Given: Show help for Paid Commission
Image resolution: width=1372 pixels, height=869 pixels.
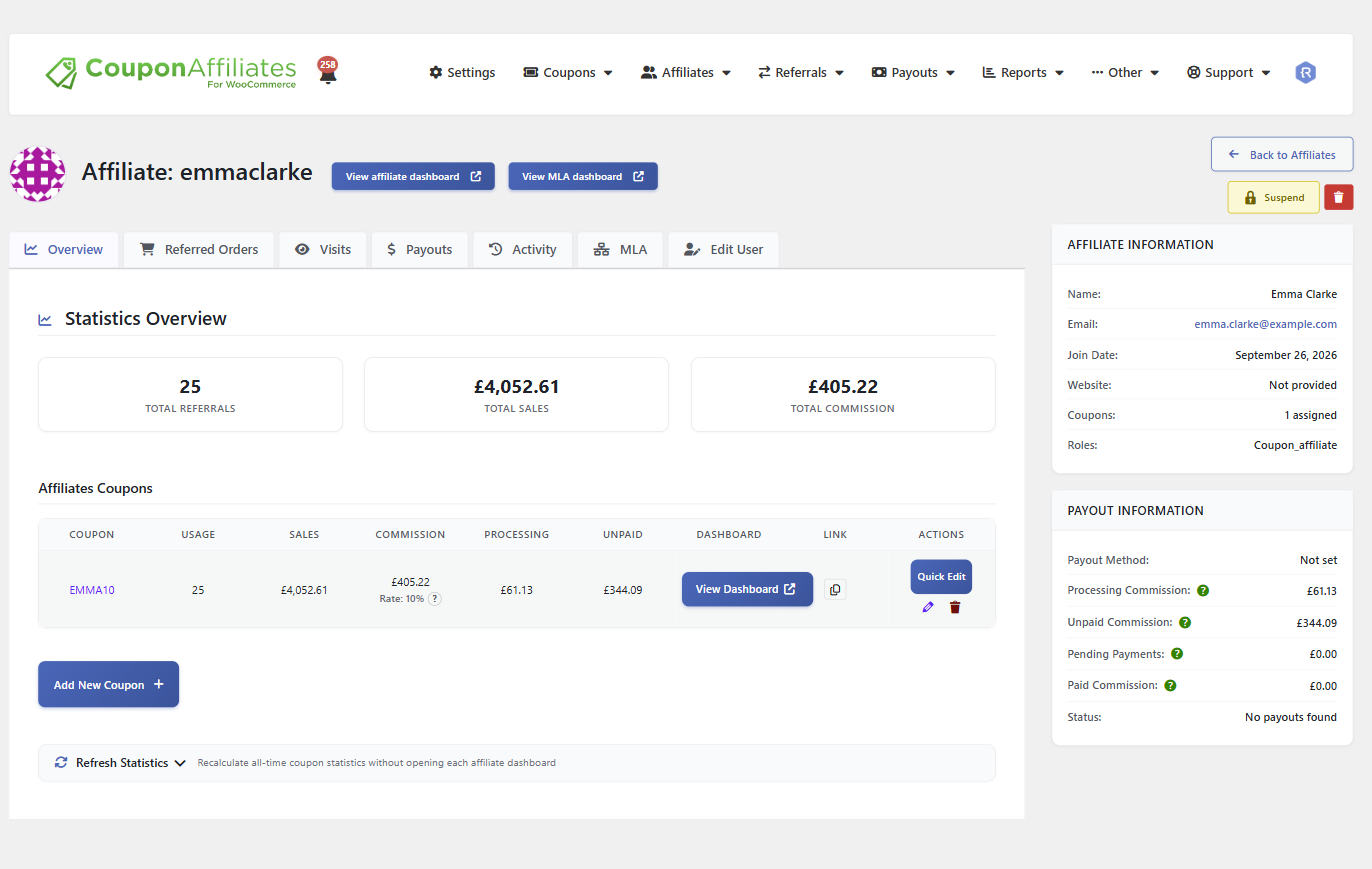Looking at the screenshot, I should [x=1170, y=686].
